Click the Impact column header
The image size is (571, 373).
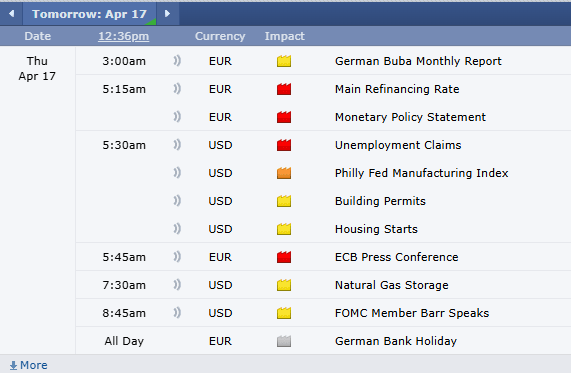(284, 36)
